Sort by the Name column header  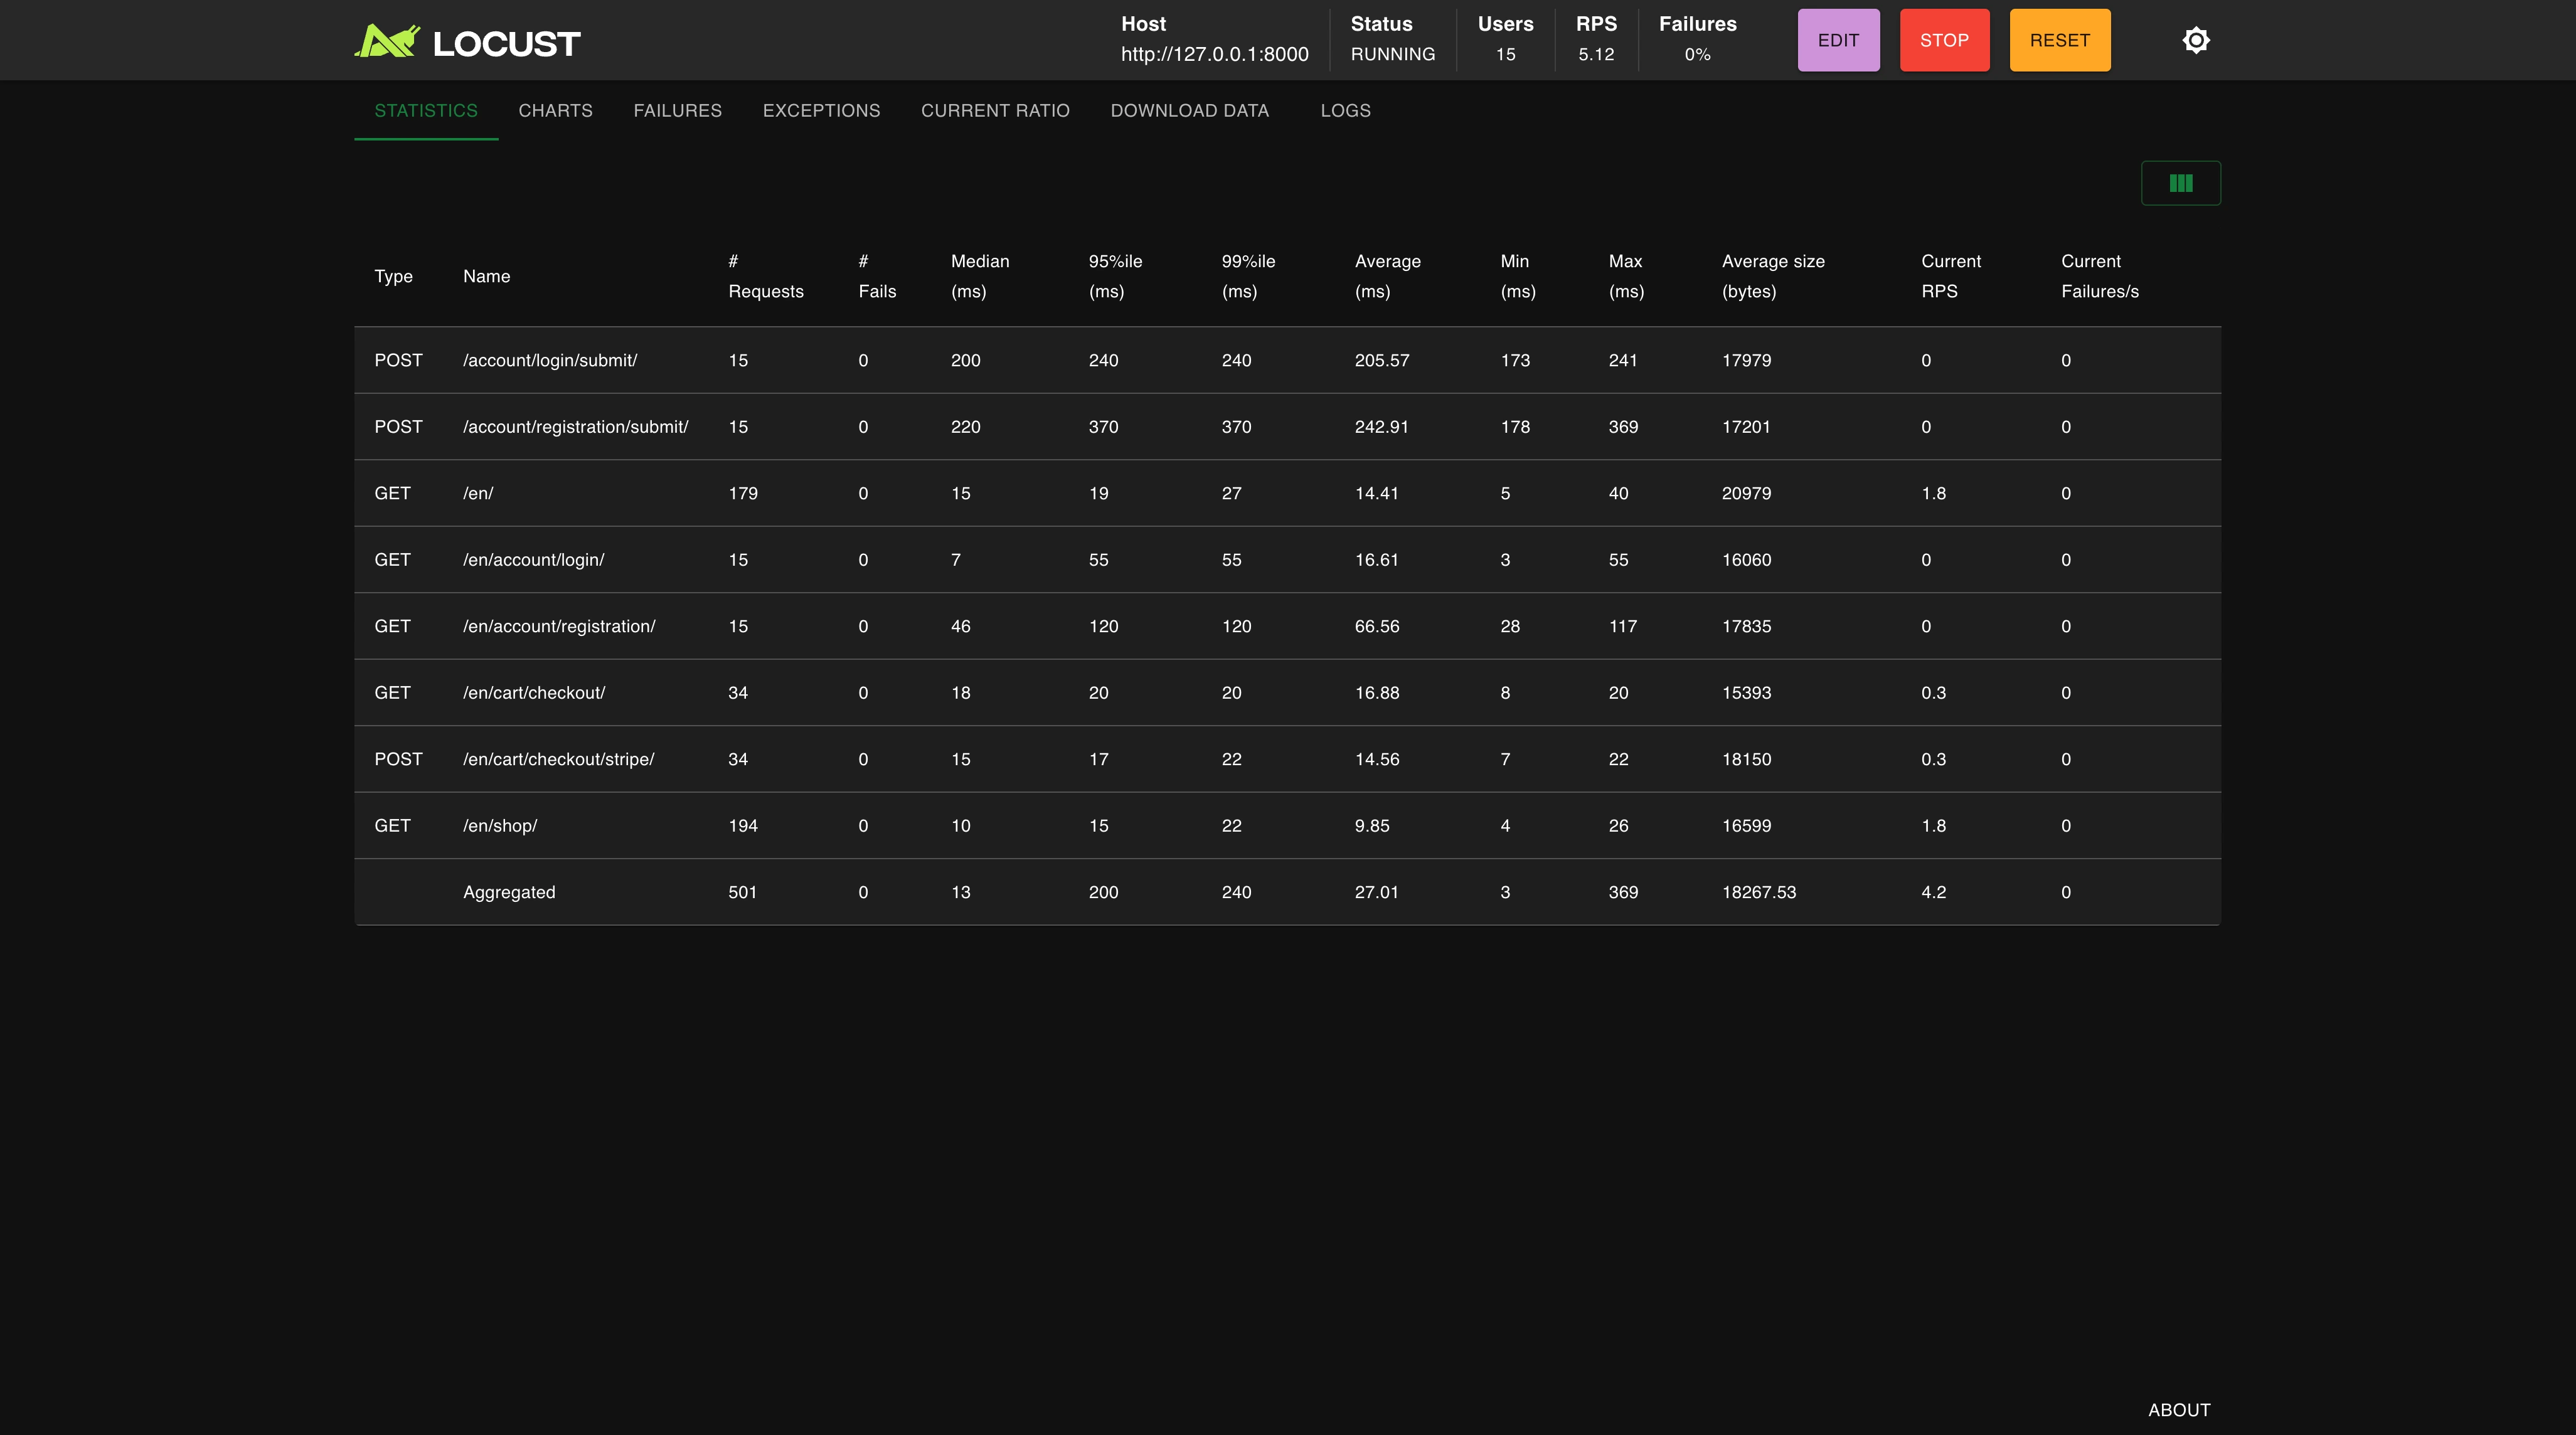(486, 276)
